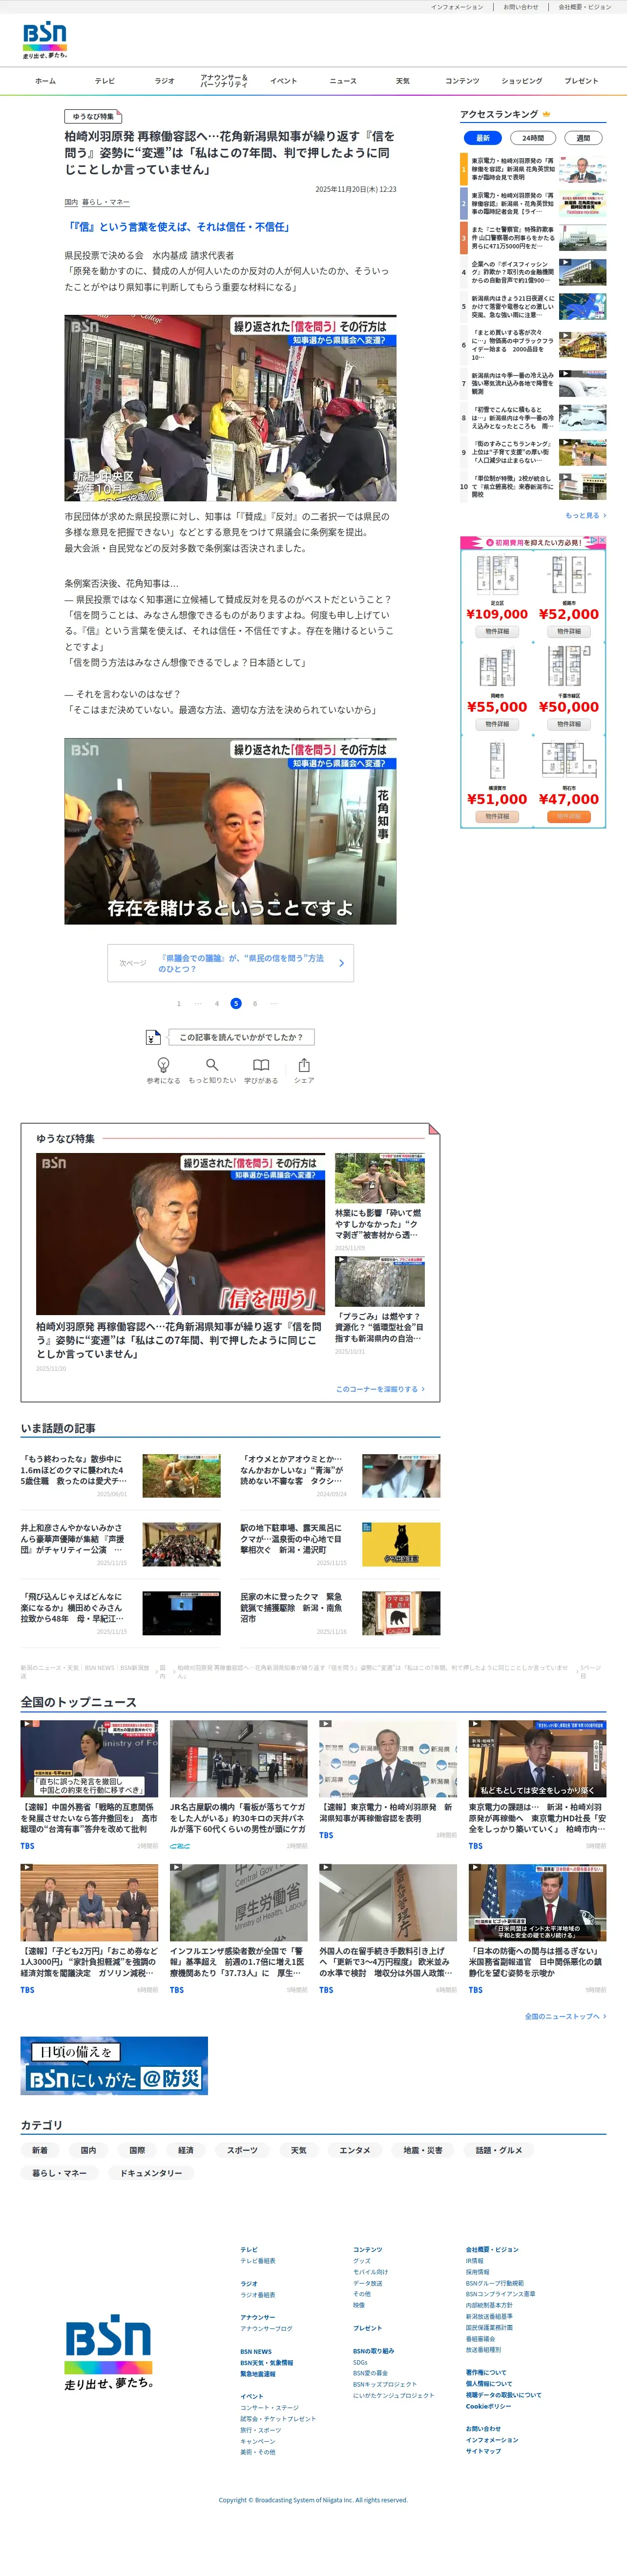Select the 新着 category tag

tap(40, 2150)
